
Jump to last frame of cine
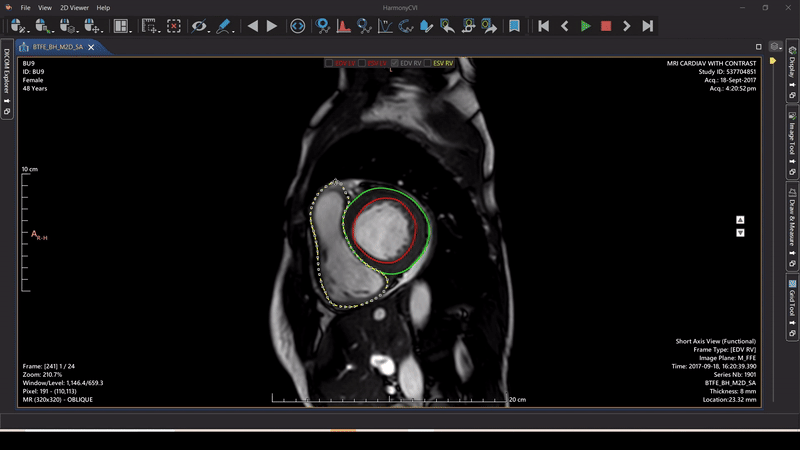coord(647,26)
